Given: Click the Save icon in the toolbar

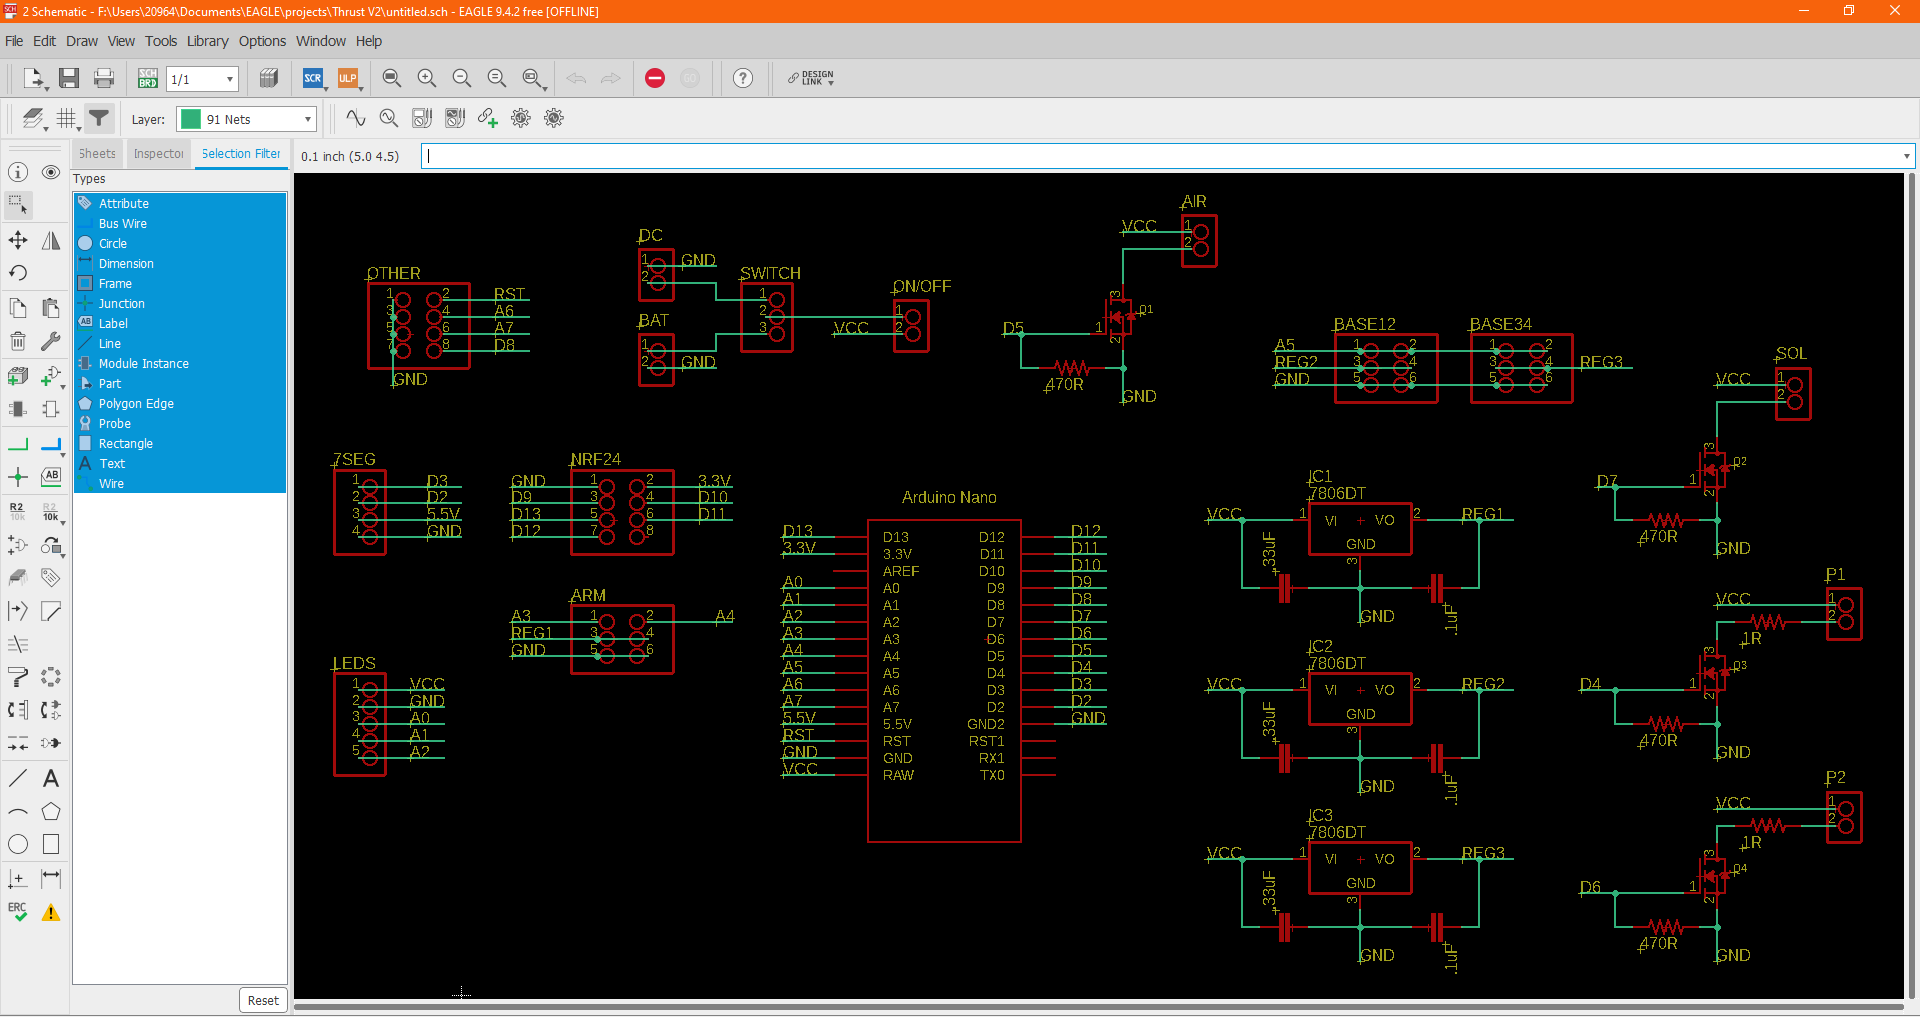Looking at the screenshot, I should click(69, 78).
